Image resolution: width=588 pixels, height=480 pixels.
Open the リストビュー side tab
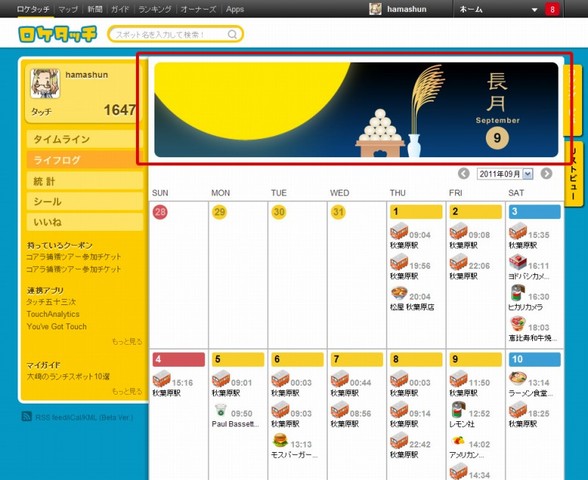coord(573,174)
